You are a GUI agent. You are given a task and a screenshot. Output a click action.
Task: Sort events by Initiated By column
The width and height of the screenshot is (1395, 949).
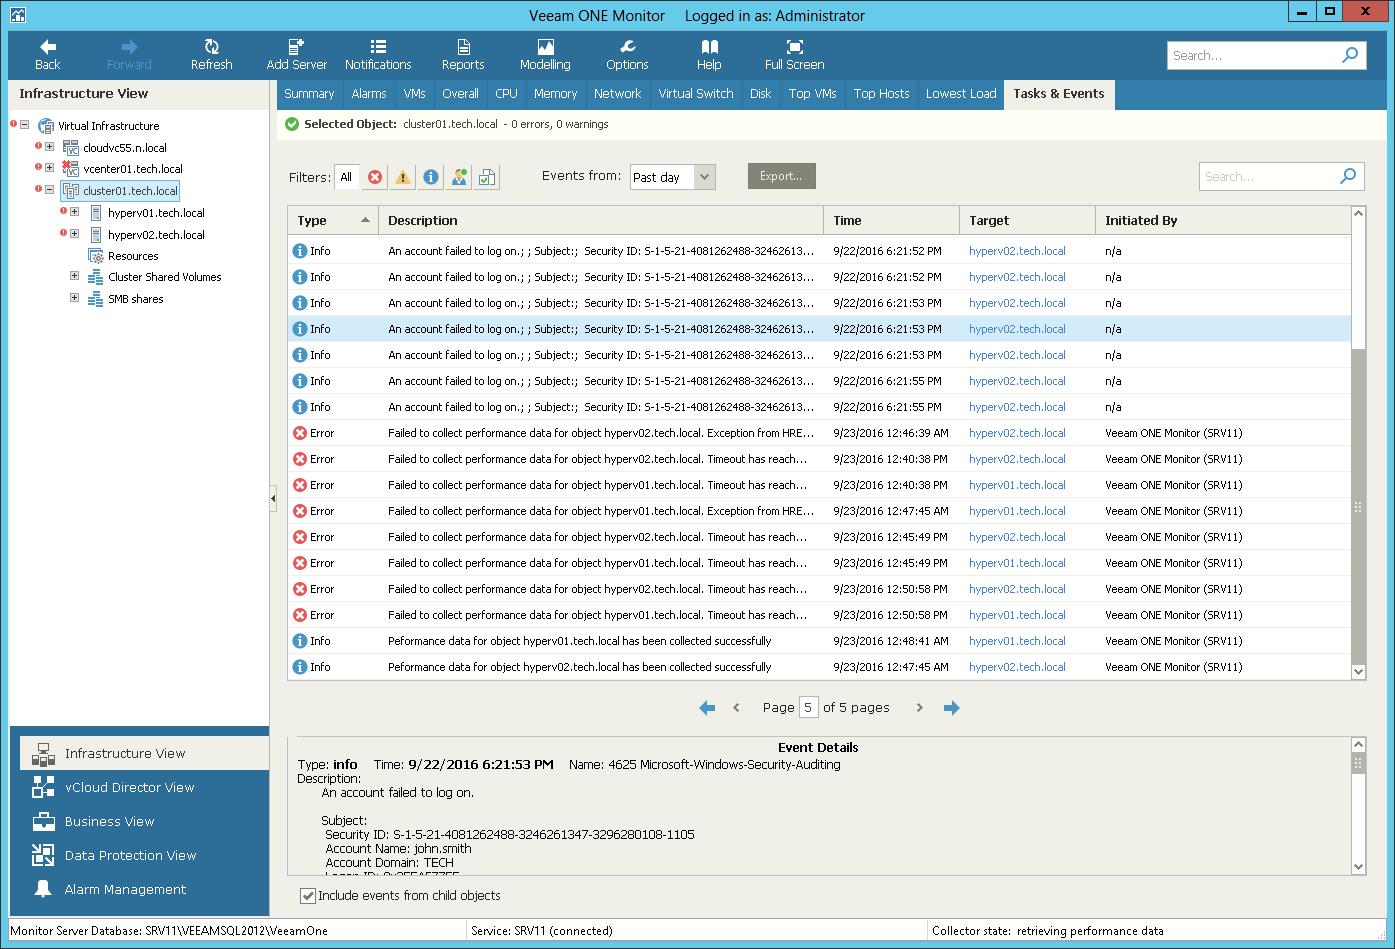pyautogui.click(x=1222, y=221)
